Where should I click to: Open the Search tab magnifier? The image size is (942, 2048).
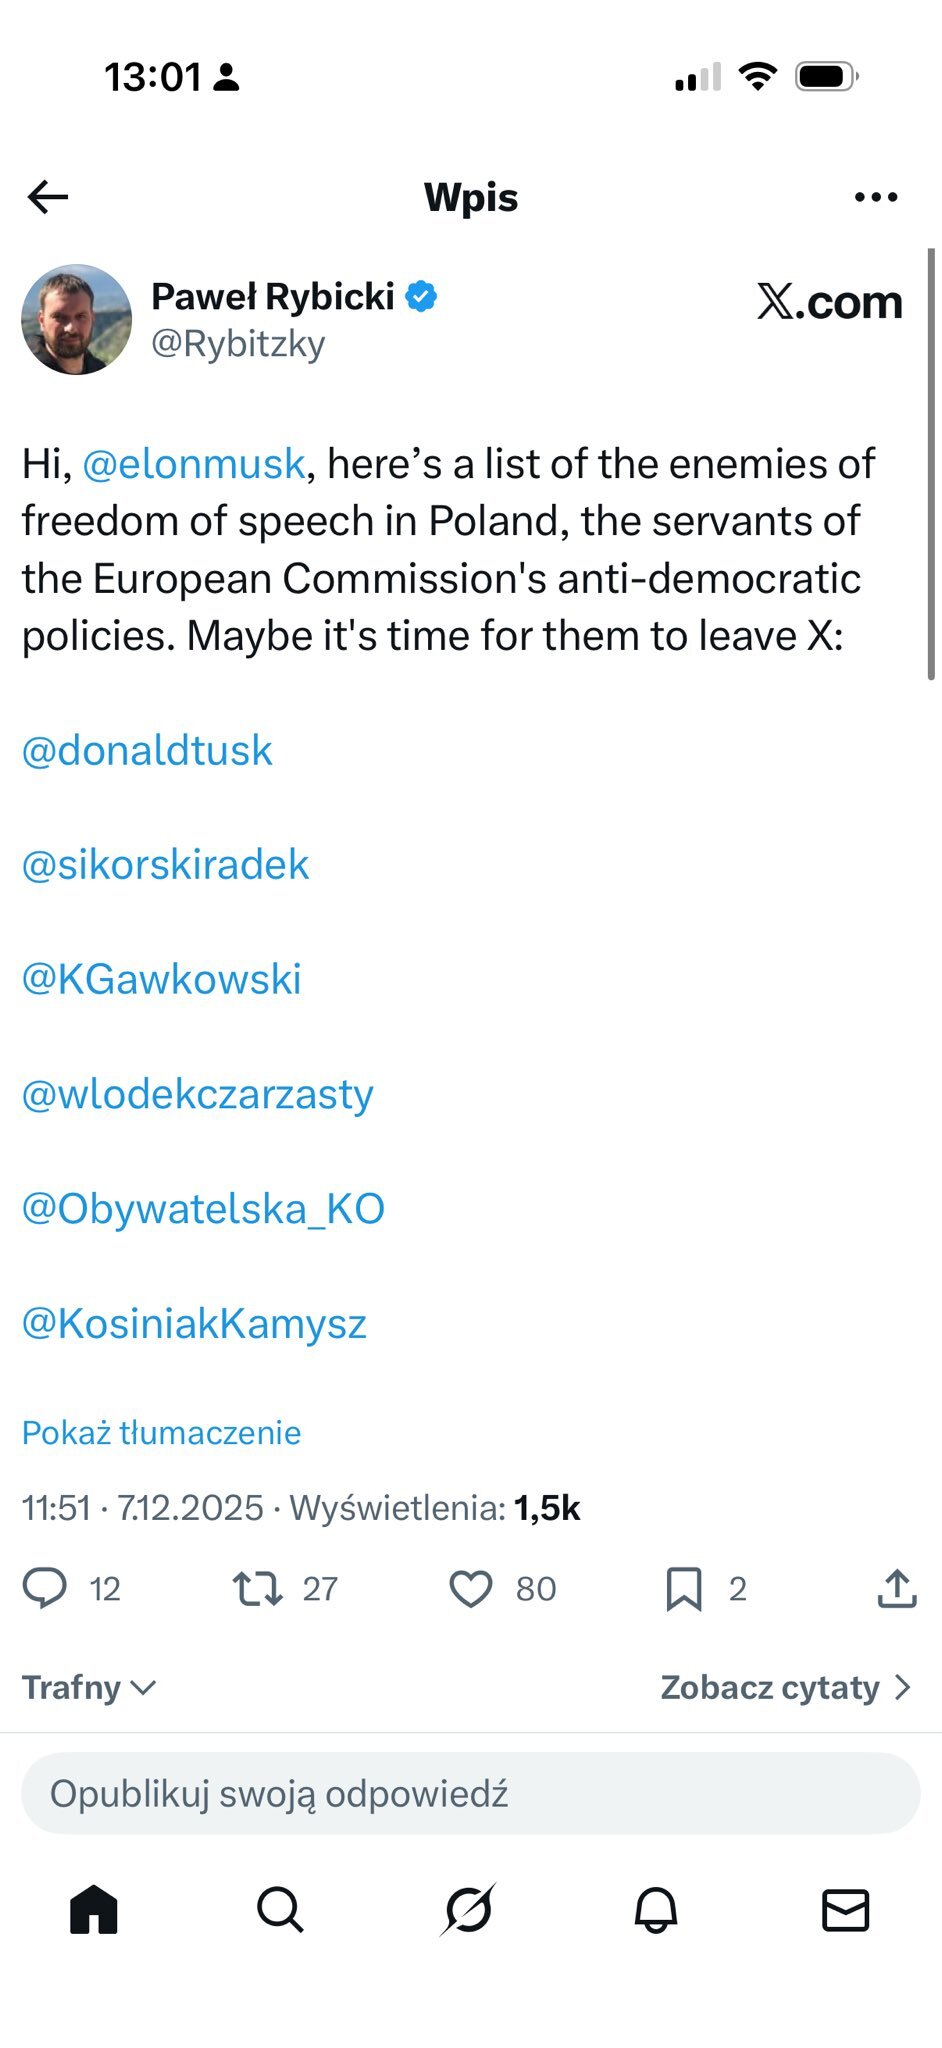(280, 1911)
